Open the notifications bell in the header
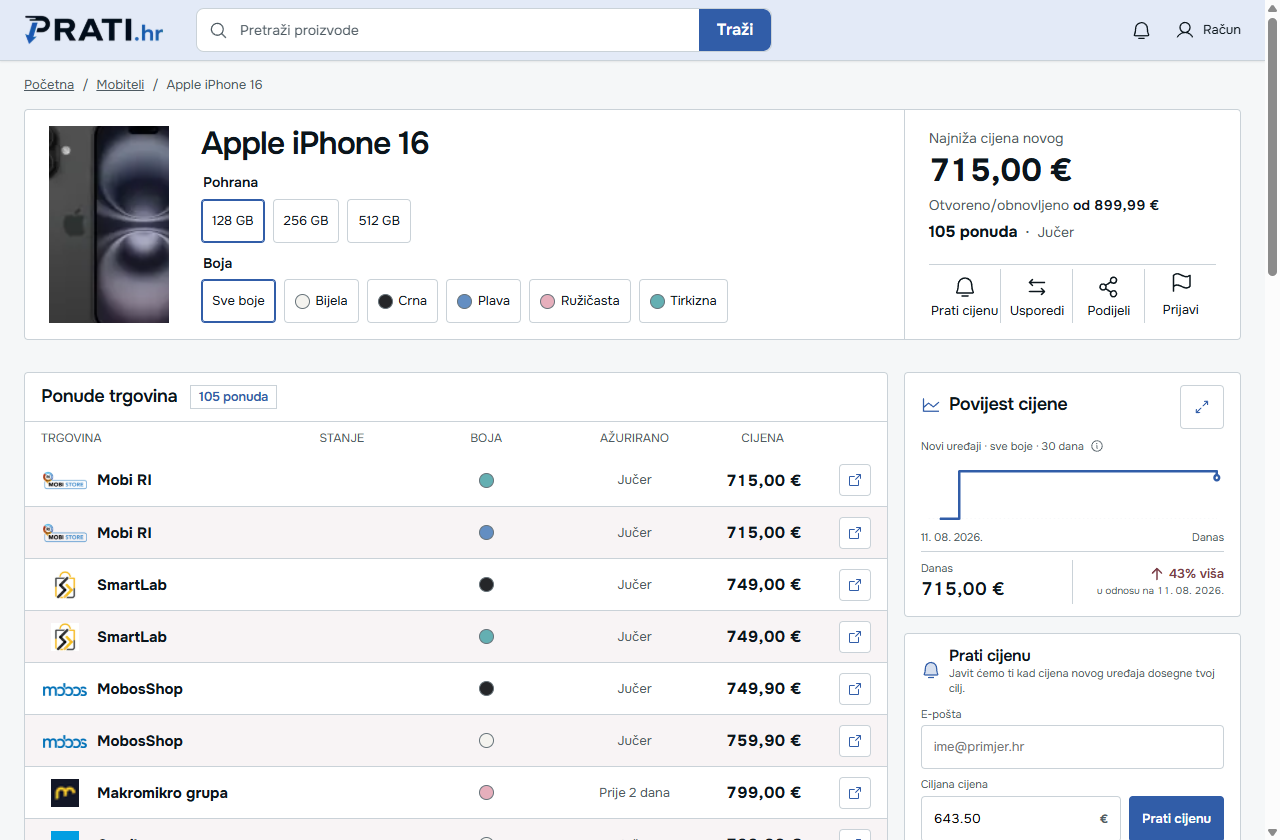Screen dimensions: 1280x840 1141,30
